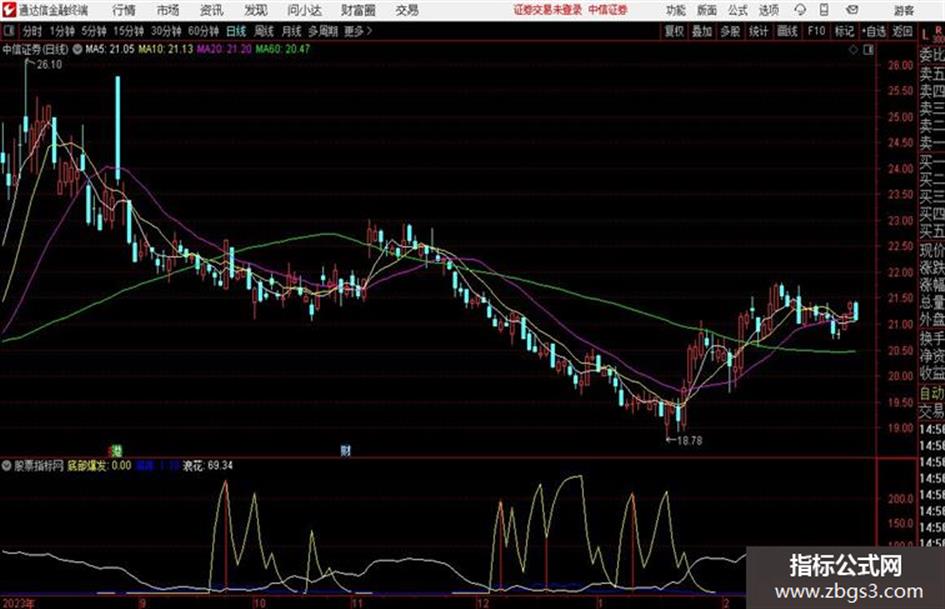The image size is (945, 609).
Task: Click the 统计 statistics toolbar button
Action: tap(759, 31)
